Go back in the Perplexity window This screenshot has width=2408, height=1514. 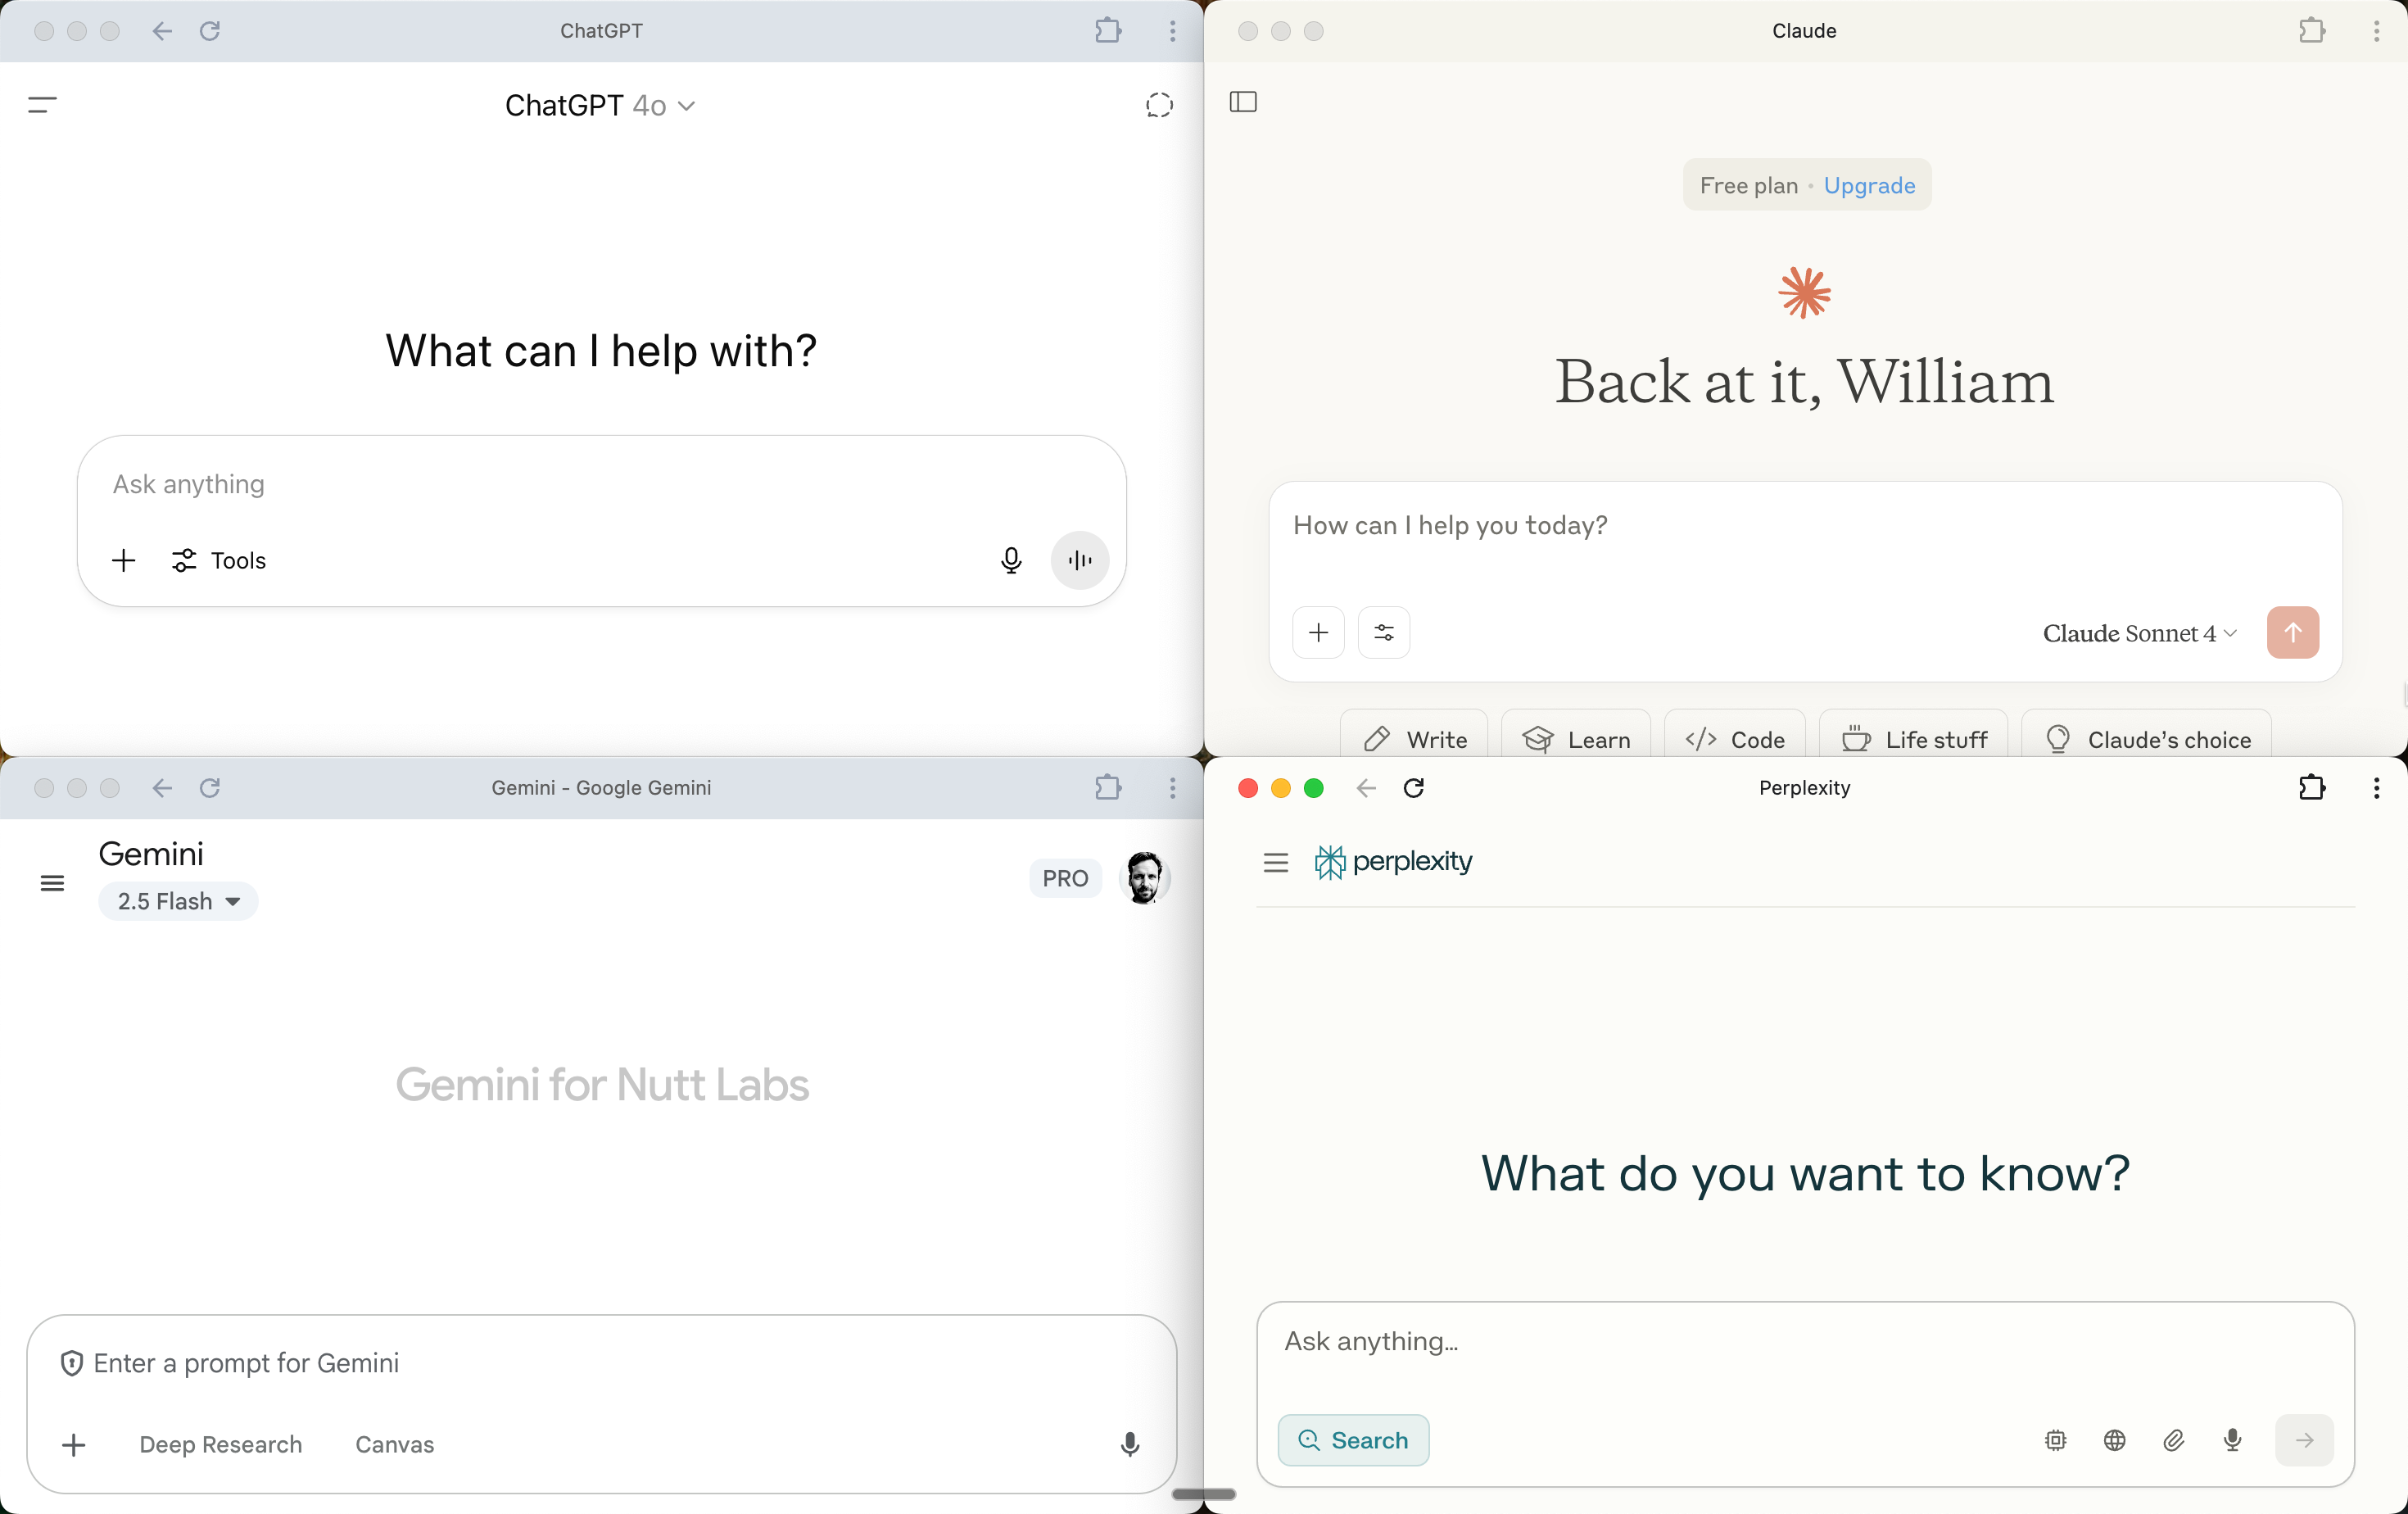1366,788
